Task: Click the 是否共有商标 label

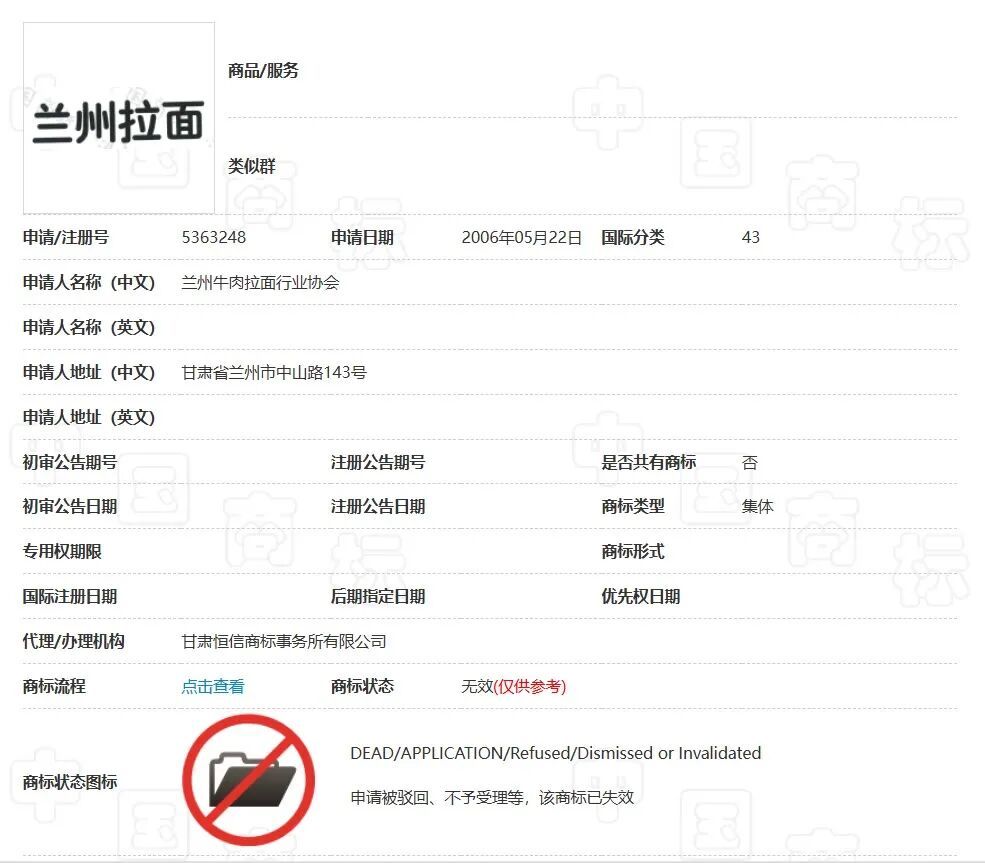Action: [x=648, y=463]
